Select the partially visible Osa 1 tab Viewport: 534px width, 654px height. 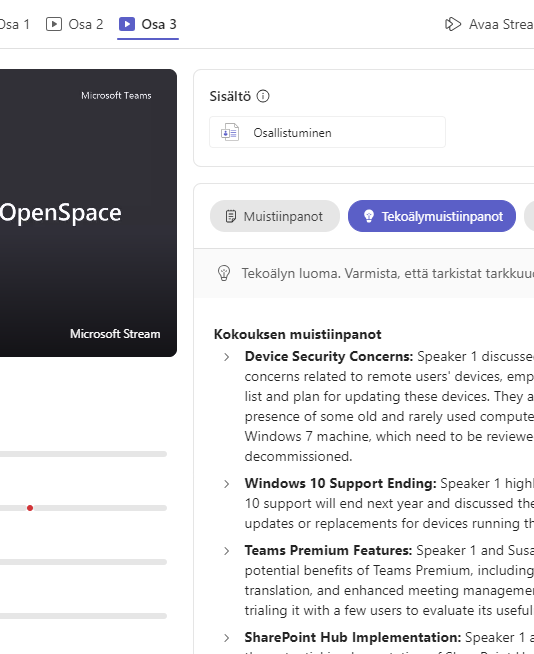15,24
